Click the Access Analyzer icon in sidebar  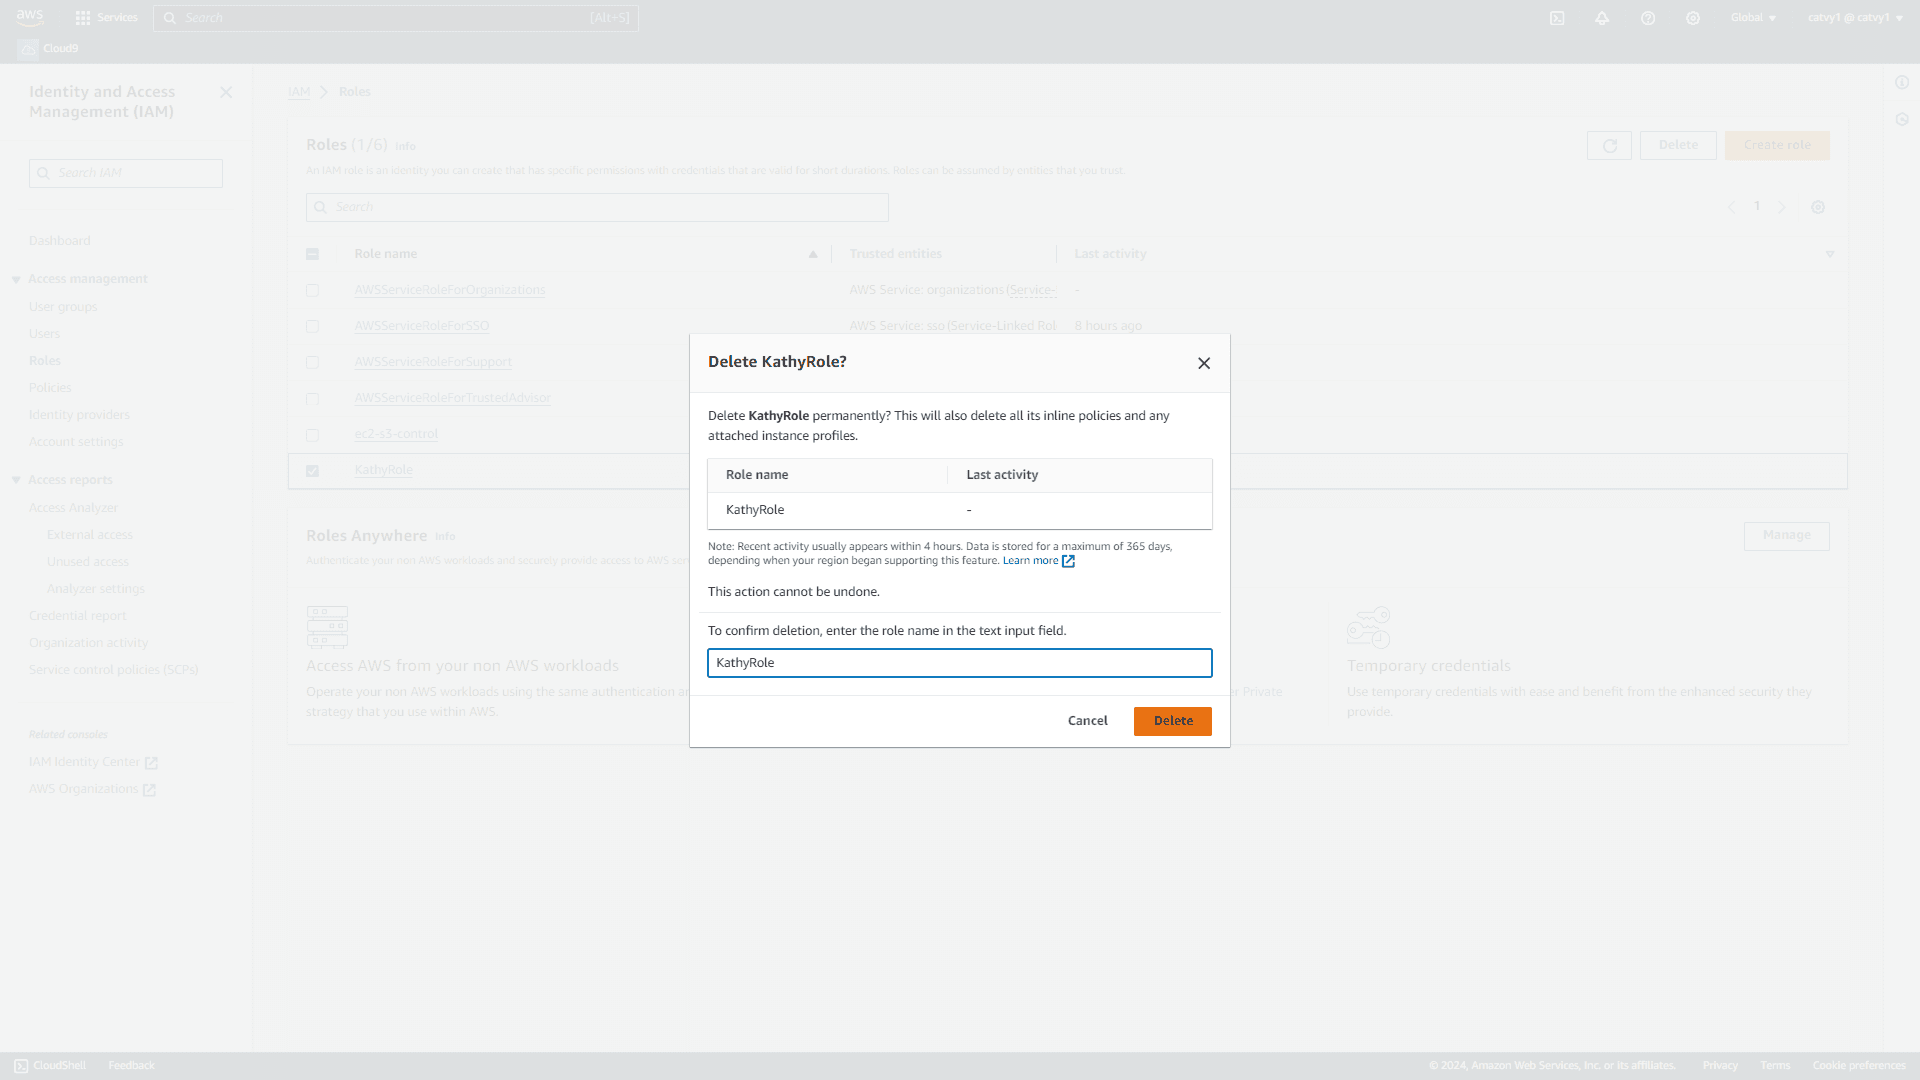point(73,506)
